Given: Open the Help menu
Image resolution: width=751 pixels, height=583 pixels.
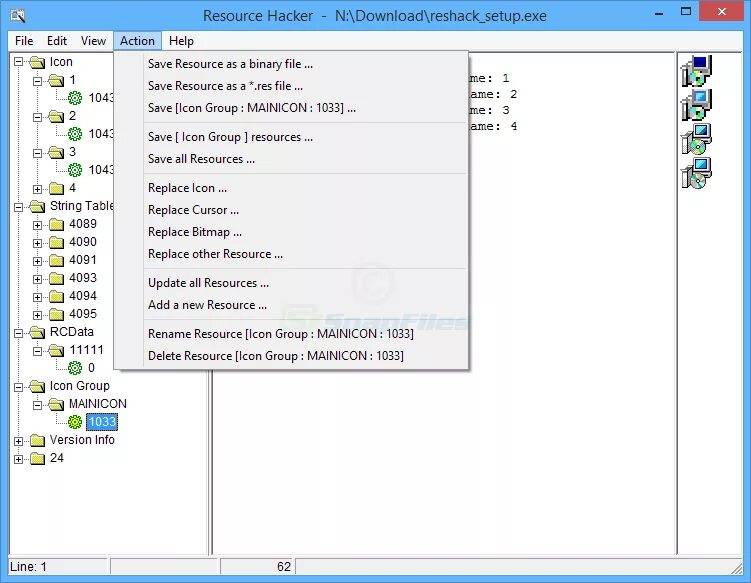Looking at the screenshot, I should (x=182, y=41).
